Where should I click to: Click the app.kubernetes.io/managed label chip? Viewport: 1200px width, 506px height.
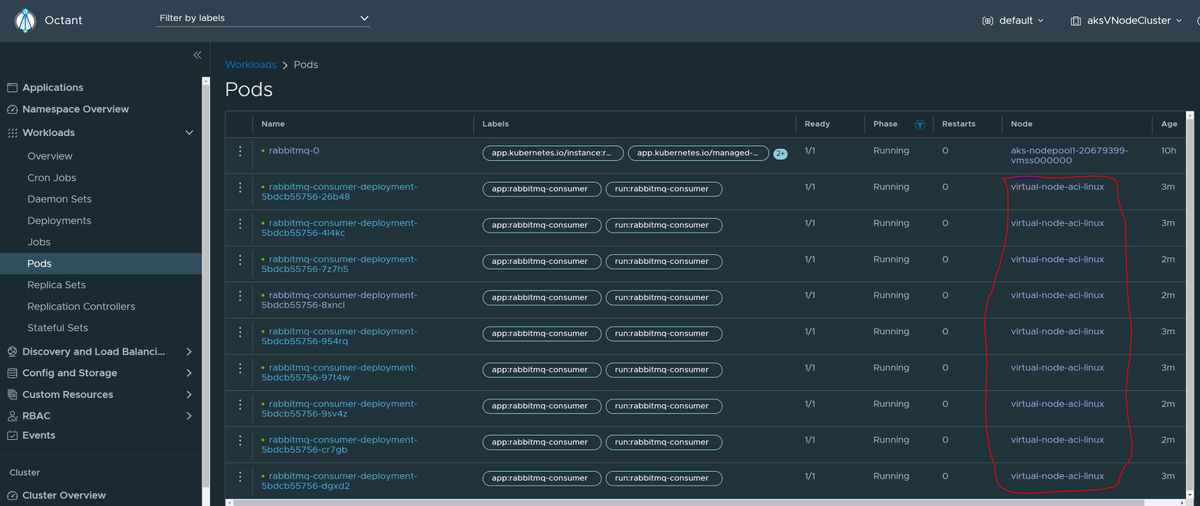point(699,153)
